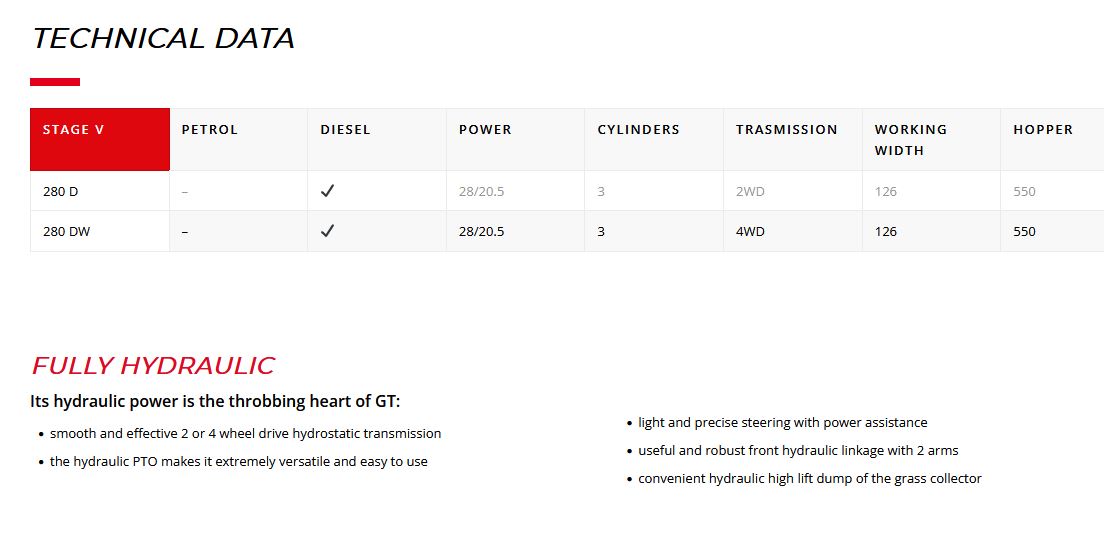Image resolution: width=1104 pixels, height=554 pixels.
Task: Select the HOPPER column header
Action: [1043, 130]
